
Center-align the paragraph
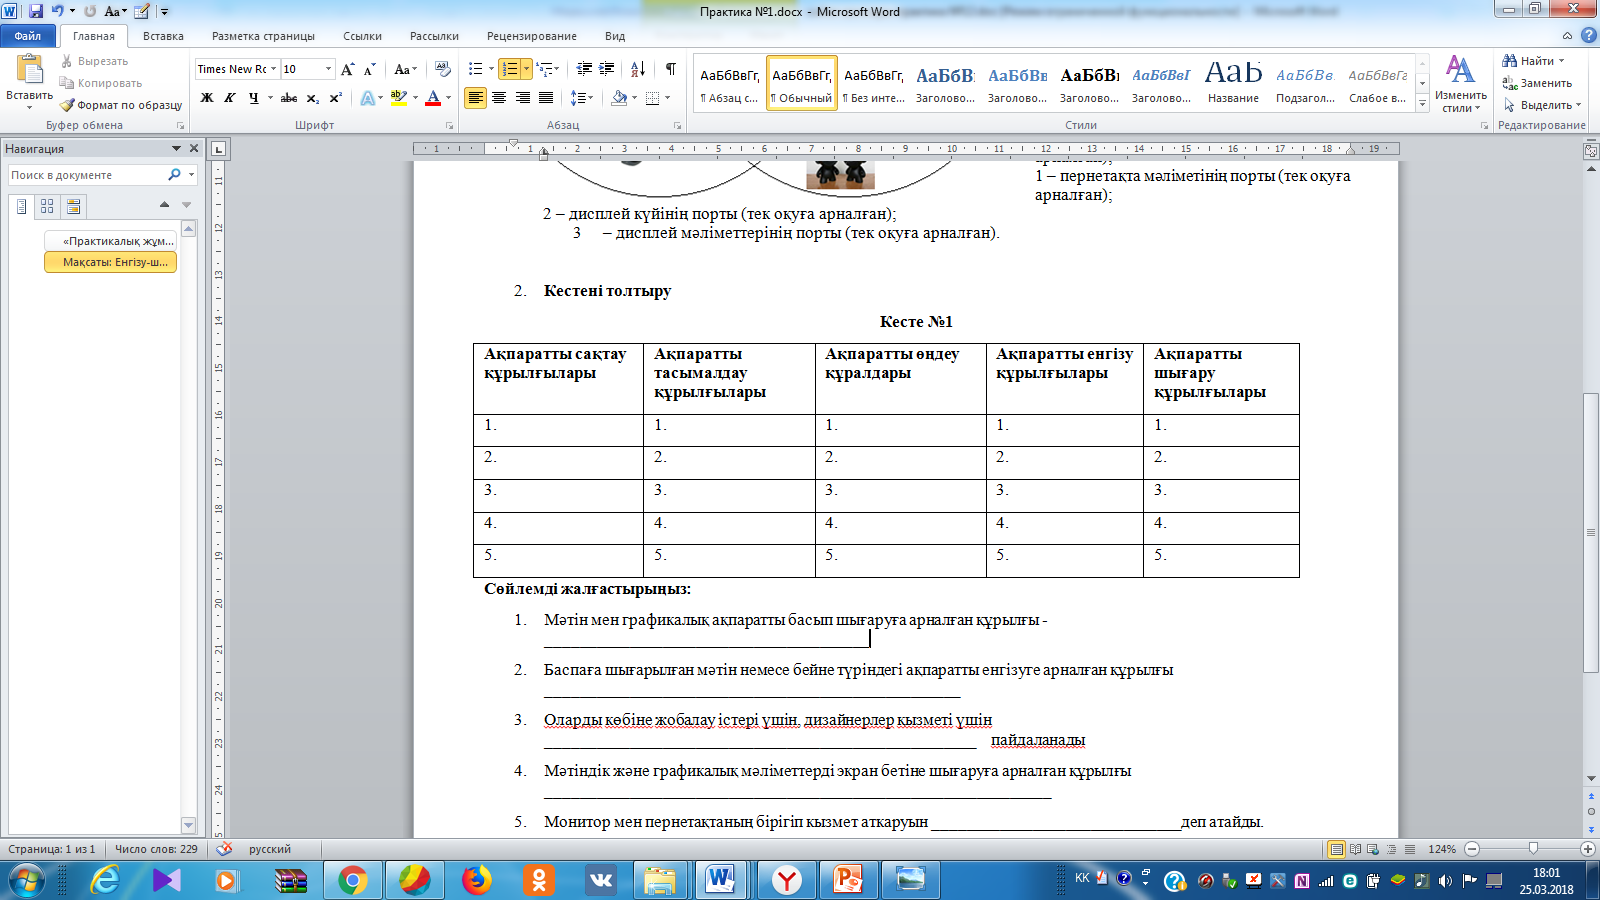pyautogui.click(x=499, y=98)
